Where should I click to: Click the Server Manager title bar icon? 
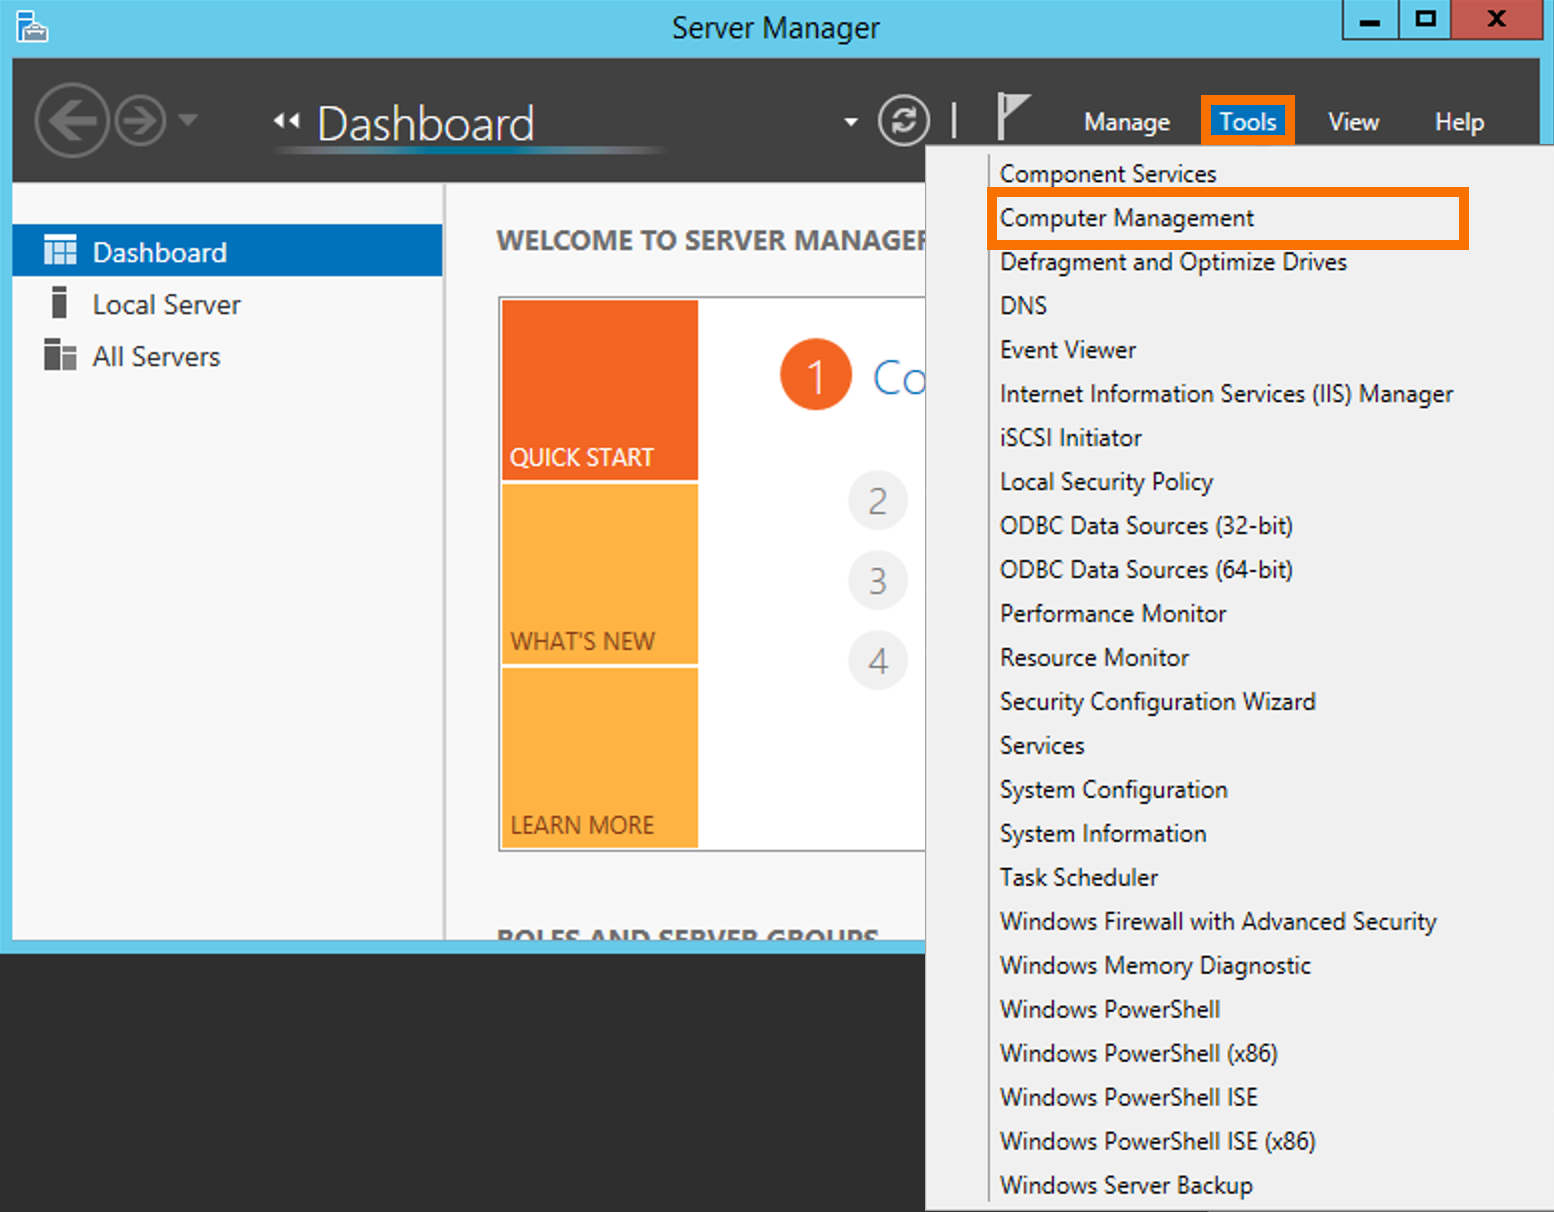coord(32,27)
